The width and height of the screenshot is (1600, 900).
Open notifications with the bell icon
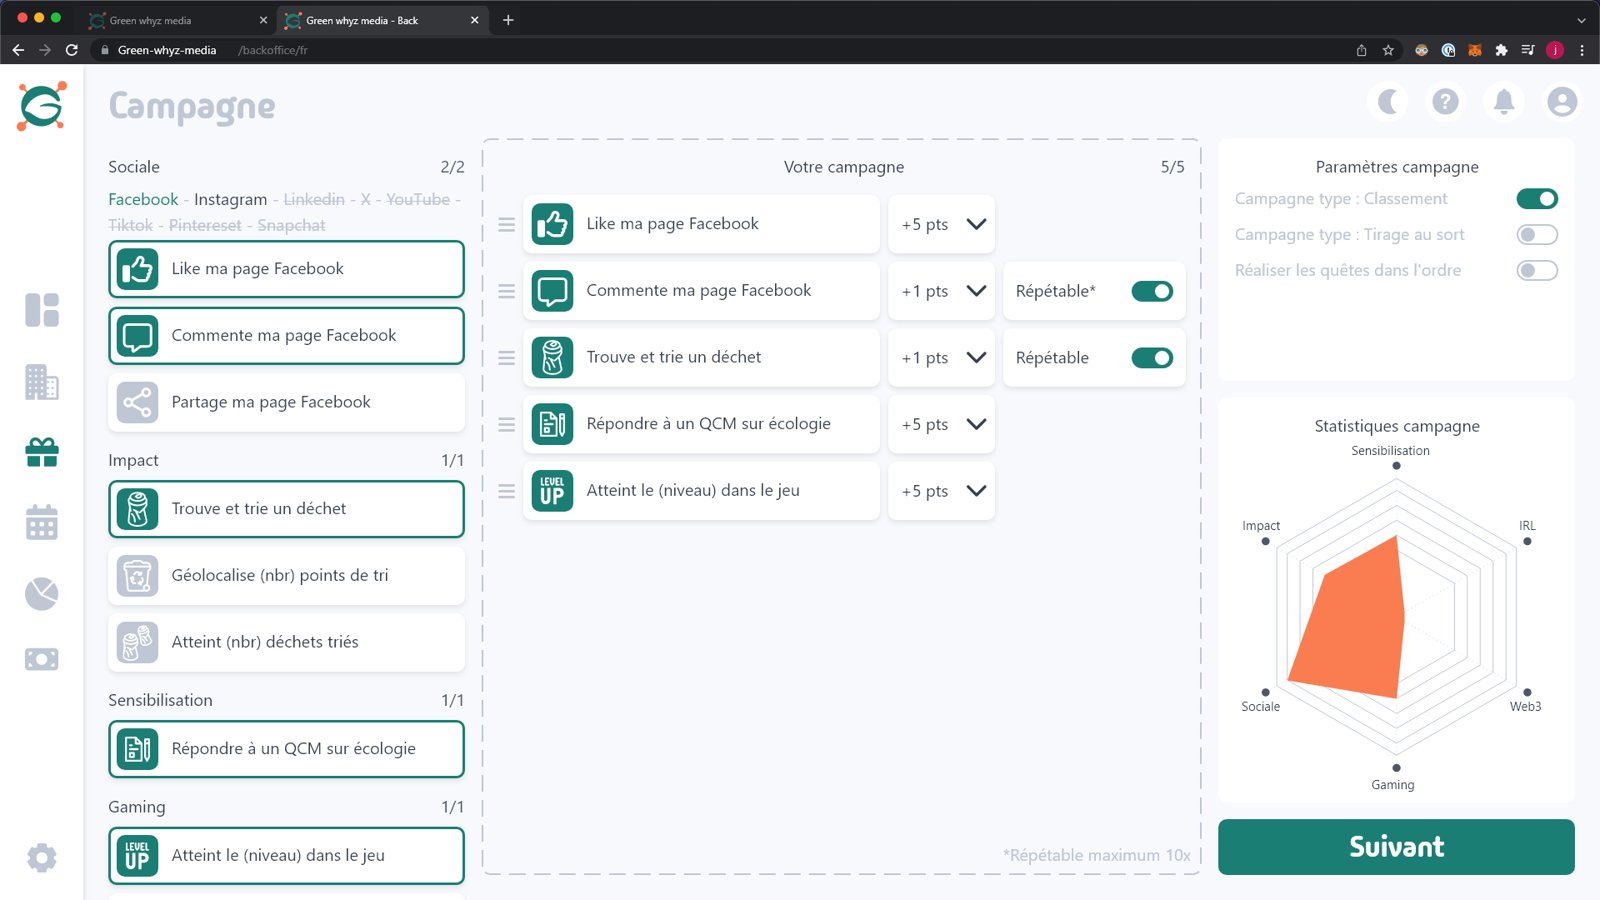coord(1504,101)
